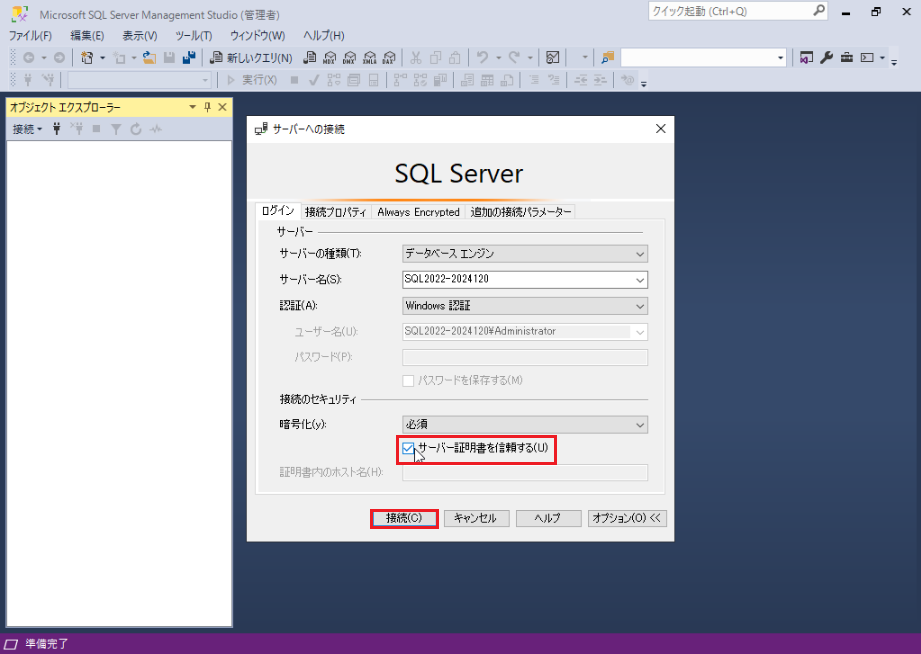Click the Comment Out Lines icon

[x=534, y=80]
